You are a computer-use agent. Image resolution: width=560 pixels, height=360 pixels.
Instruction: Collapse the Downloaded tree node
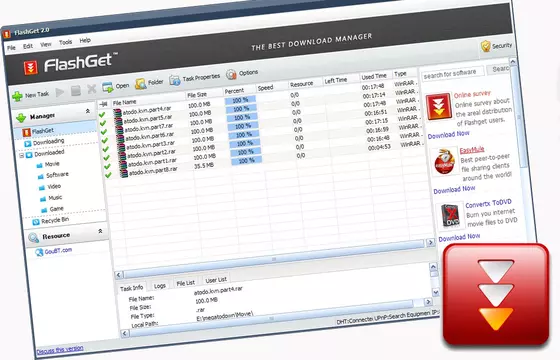coord(21,156)
